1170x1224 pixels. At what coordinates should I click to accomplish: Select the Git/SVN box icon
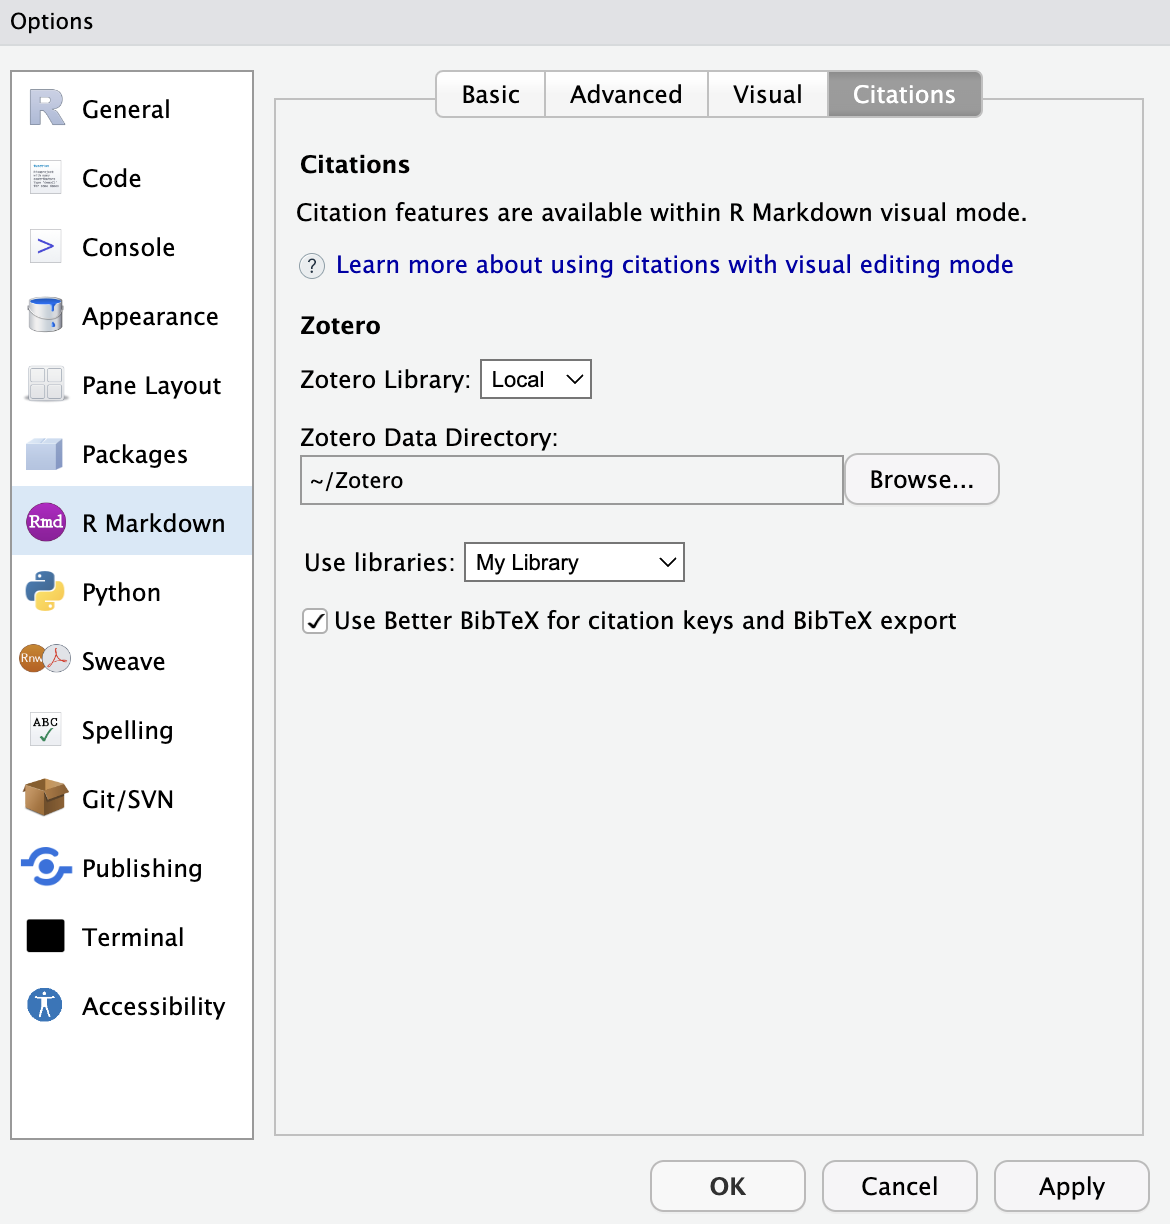tap(44, 798)
